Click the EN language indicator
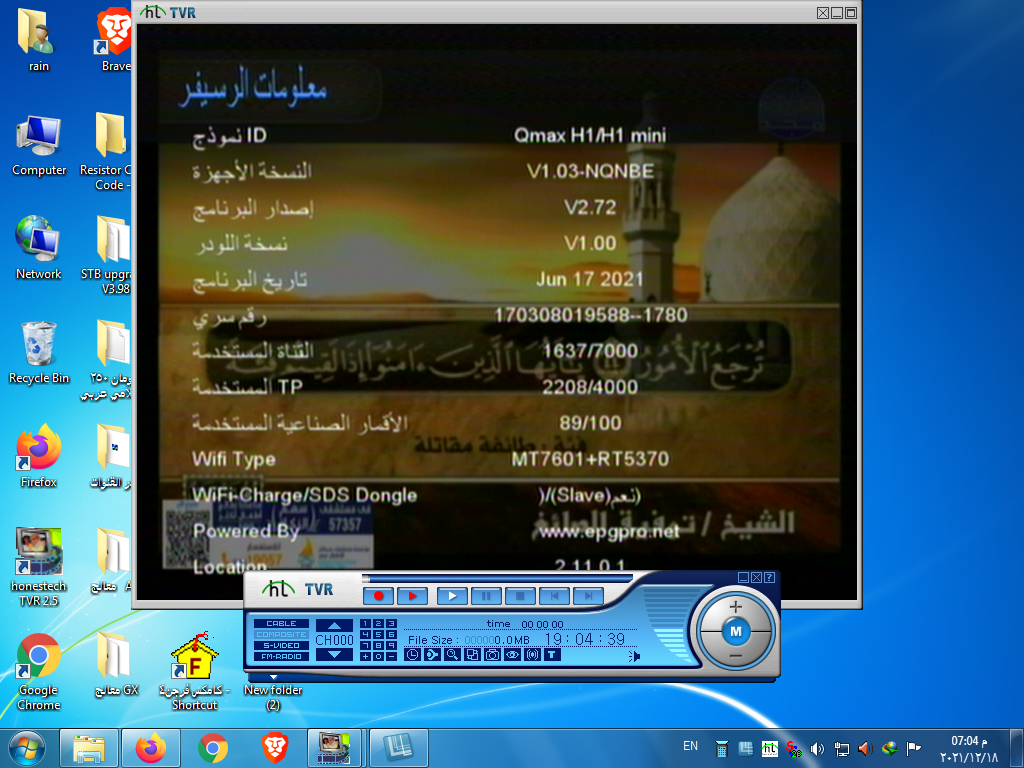The height and width of the screenshot is (768, 1024). [x=690, y=746]
